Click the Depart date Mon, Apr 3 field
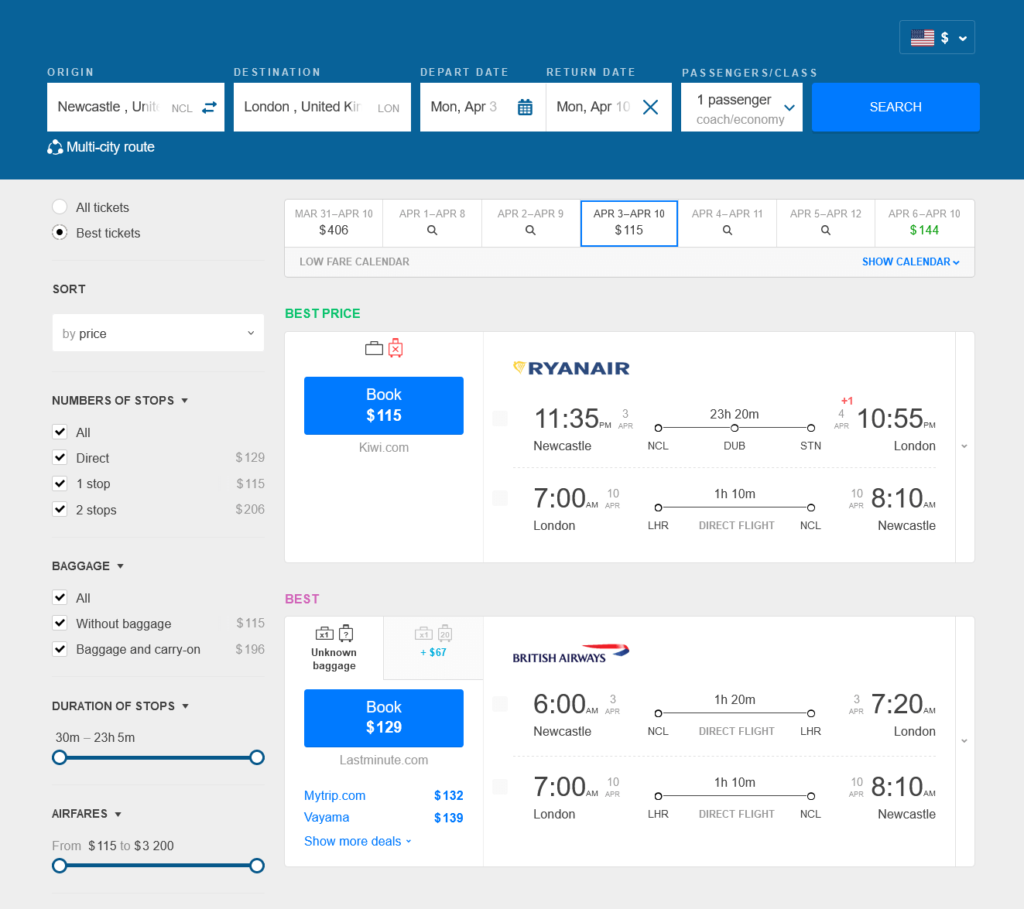The image size is (1024, 909). 483,107
